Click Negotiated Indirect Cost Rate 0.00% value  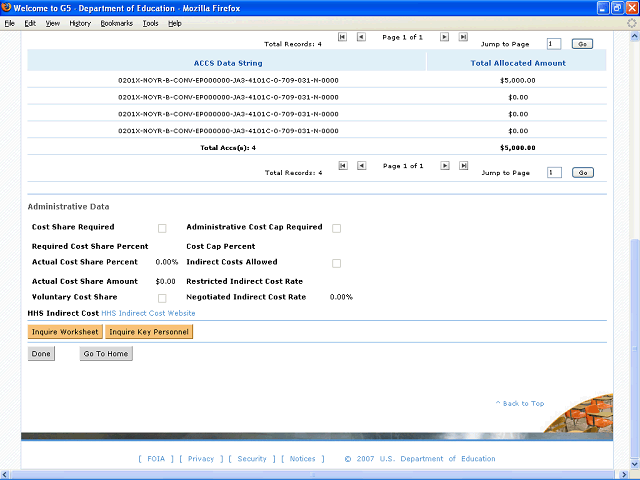341,297
